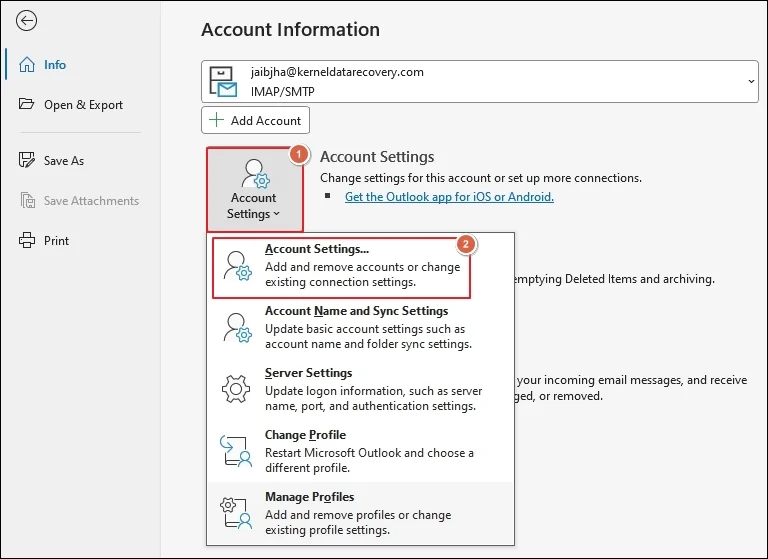Click the Info home icon

(27, 64)
